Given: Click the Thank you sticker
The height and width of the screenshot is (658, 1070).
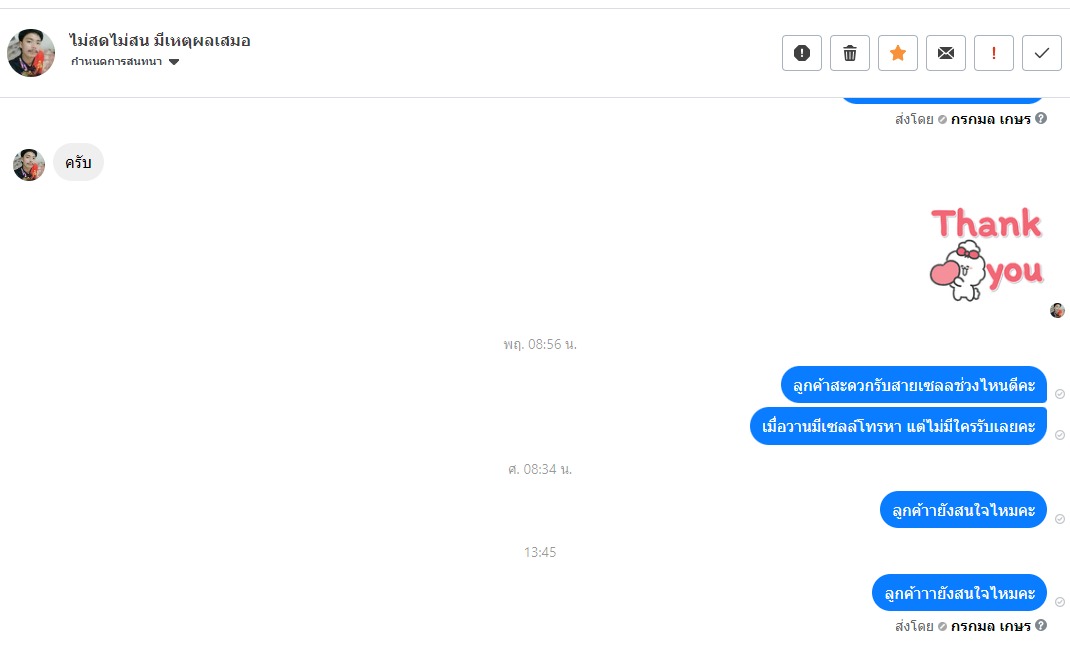Looking at the screenshot, I should [x=987, y=255].
